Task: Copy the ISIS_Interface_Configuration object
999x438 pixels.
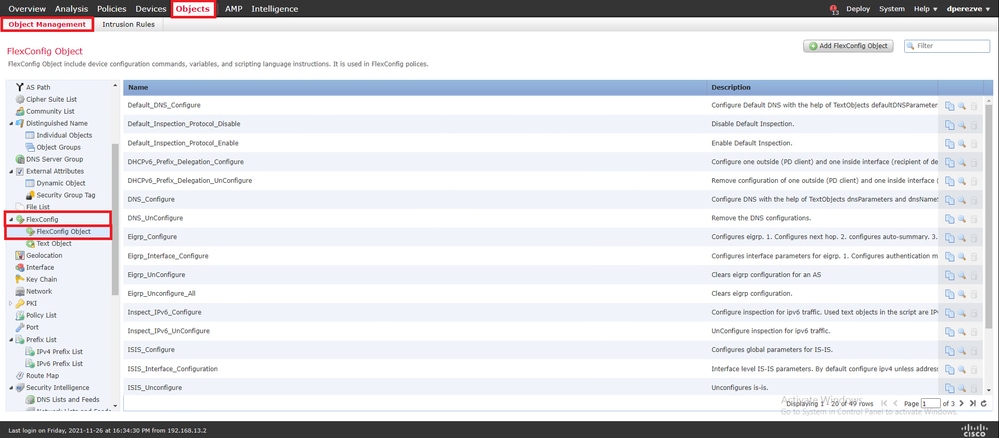Action: [949, 370]
